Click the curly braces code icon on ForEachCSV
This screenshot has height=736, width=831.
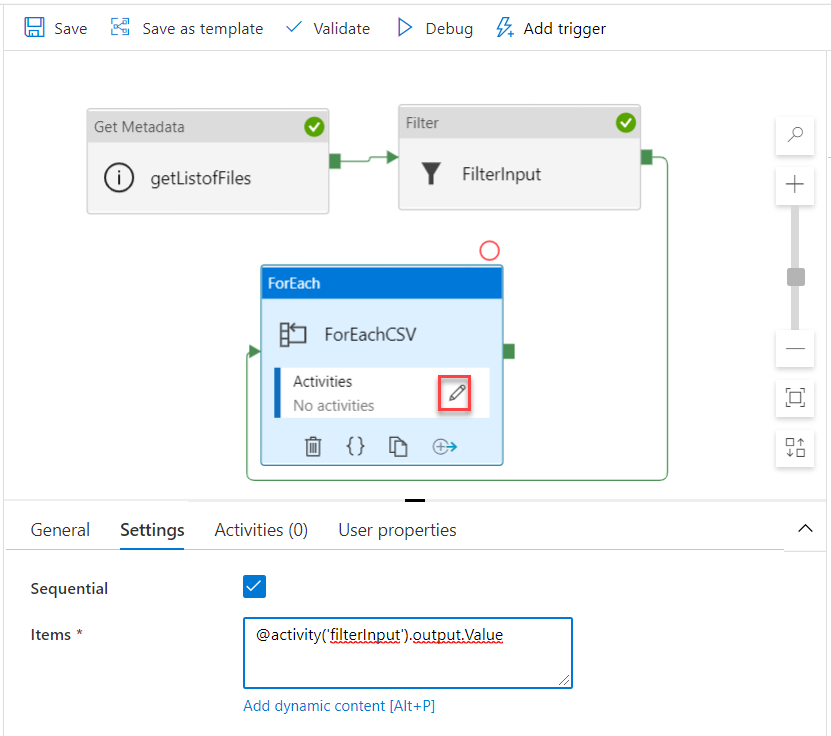355,446
